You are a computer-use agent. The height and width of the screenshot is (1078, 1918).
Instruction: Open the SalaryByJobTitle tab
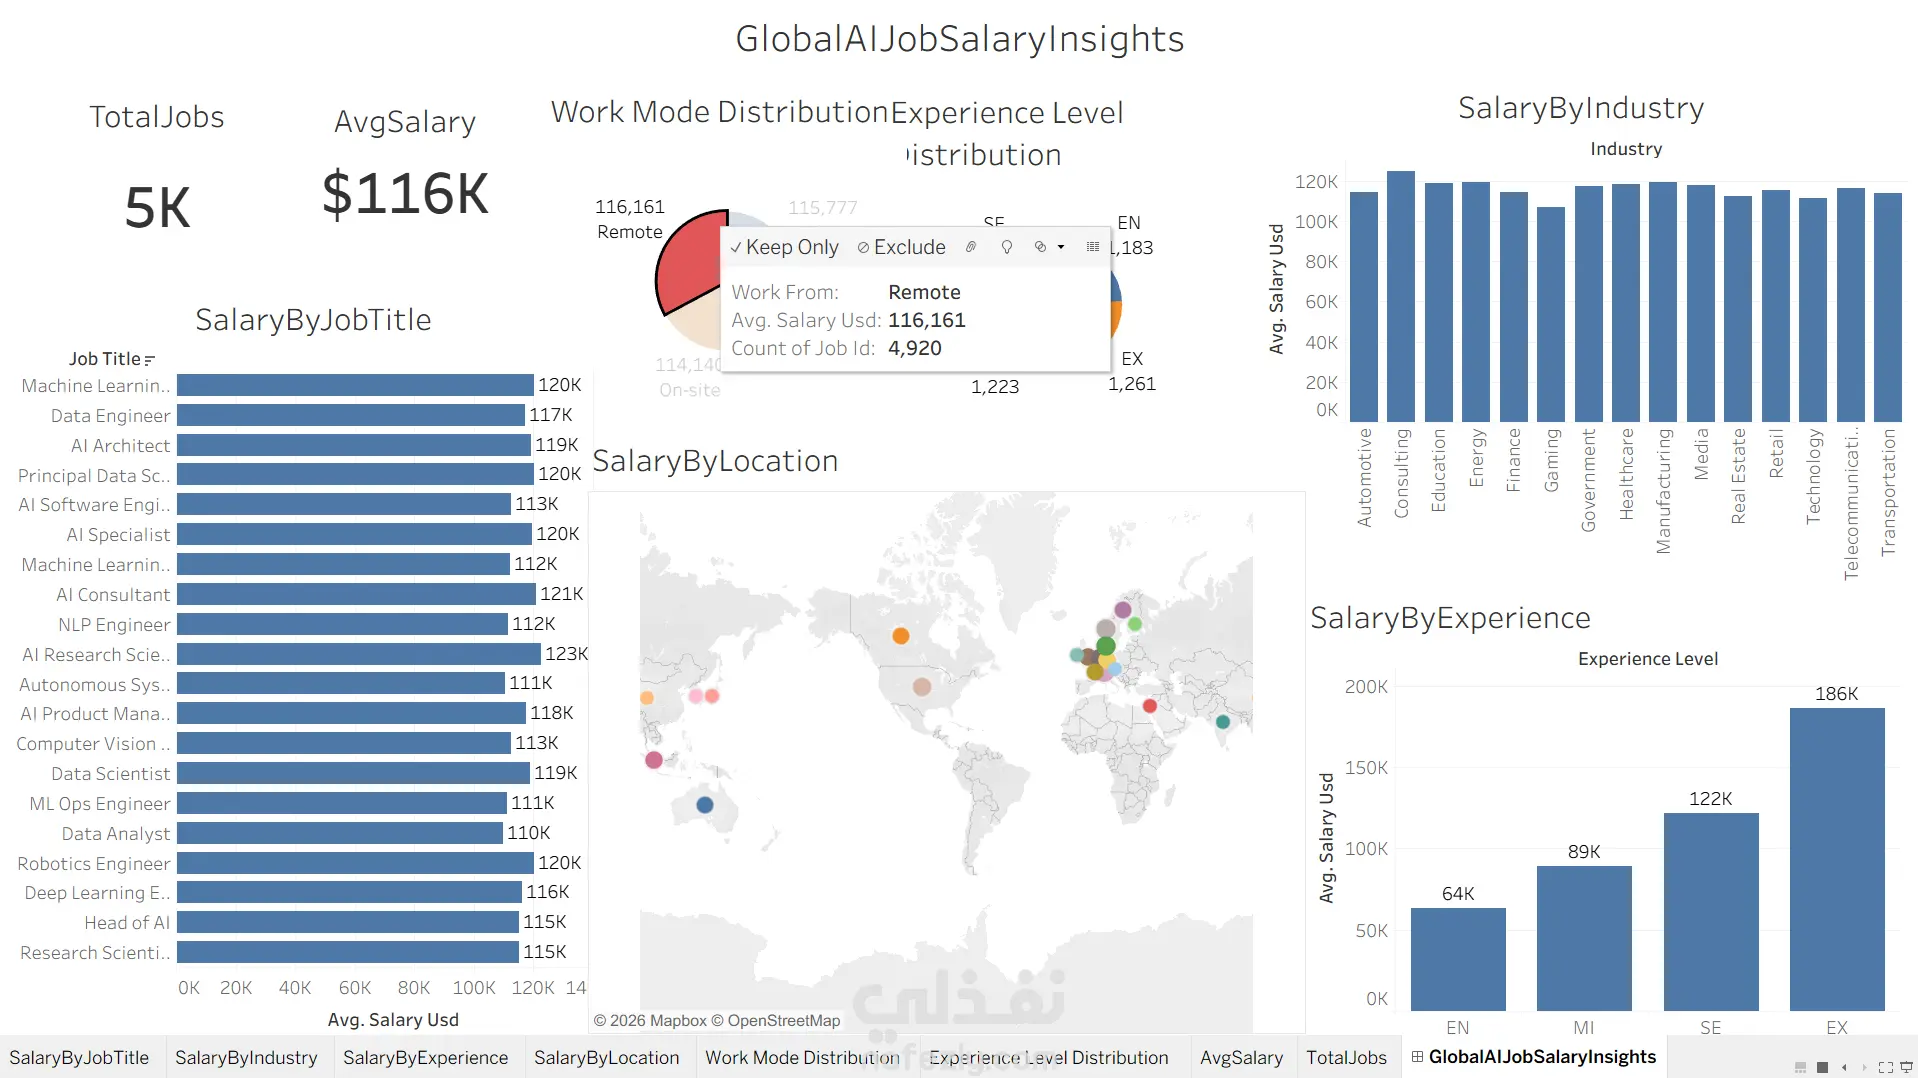pos(79,1057)
